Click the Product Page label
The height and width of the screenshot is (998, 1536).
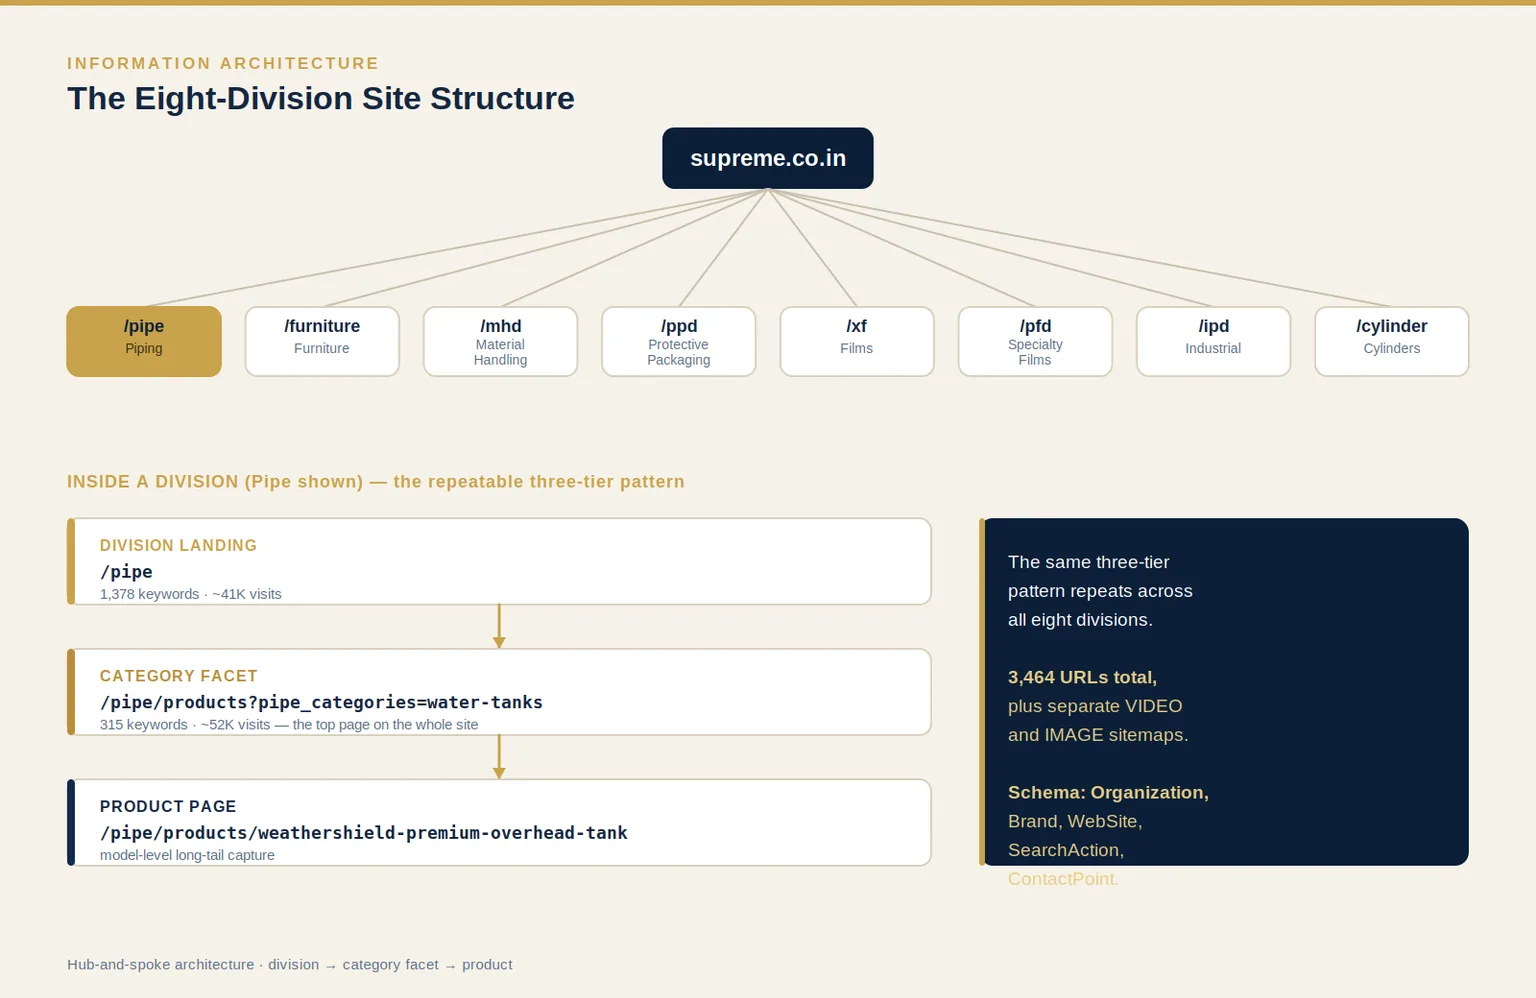[168, 806]
